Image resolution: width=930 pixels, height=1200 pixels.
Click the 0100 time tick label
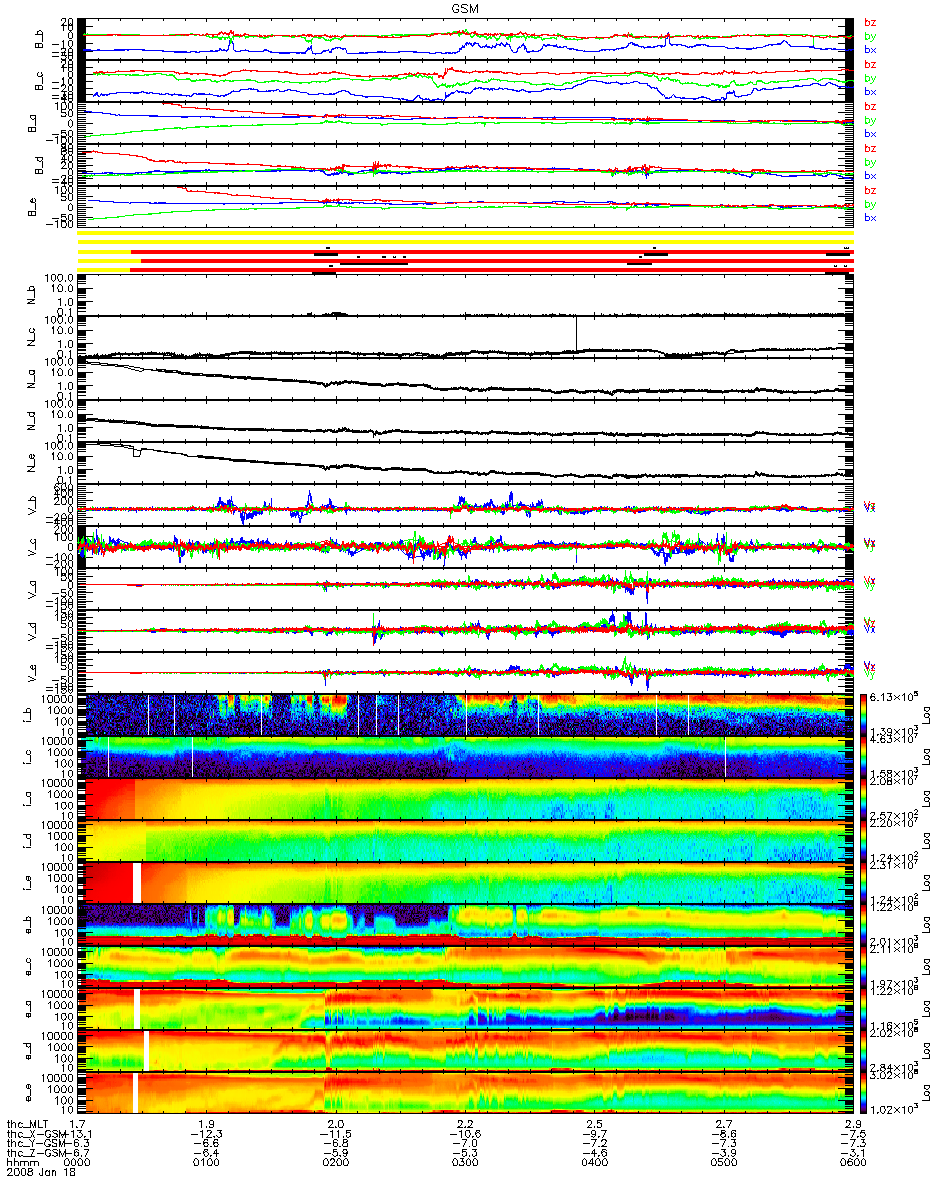coord(207,1162)
